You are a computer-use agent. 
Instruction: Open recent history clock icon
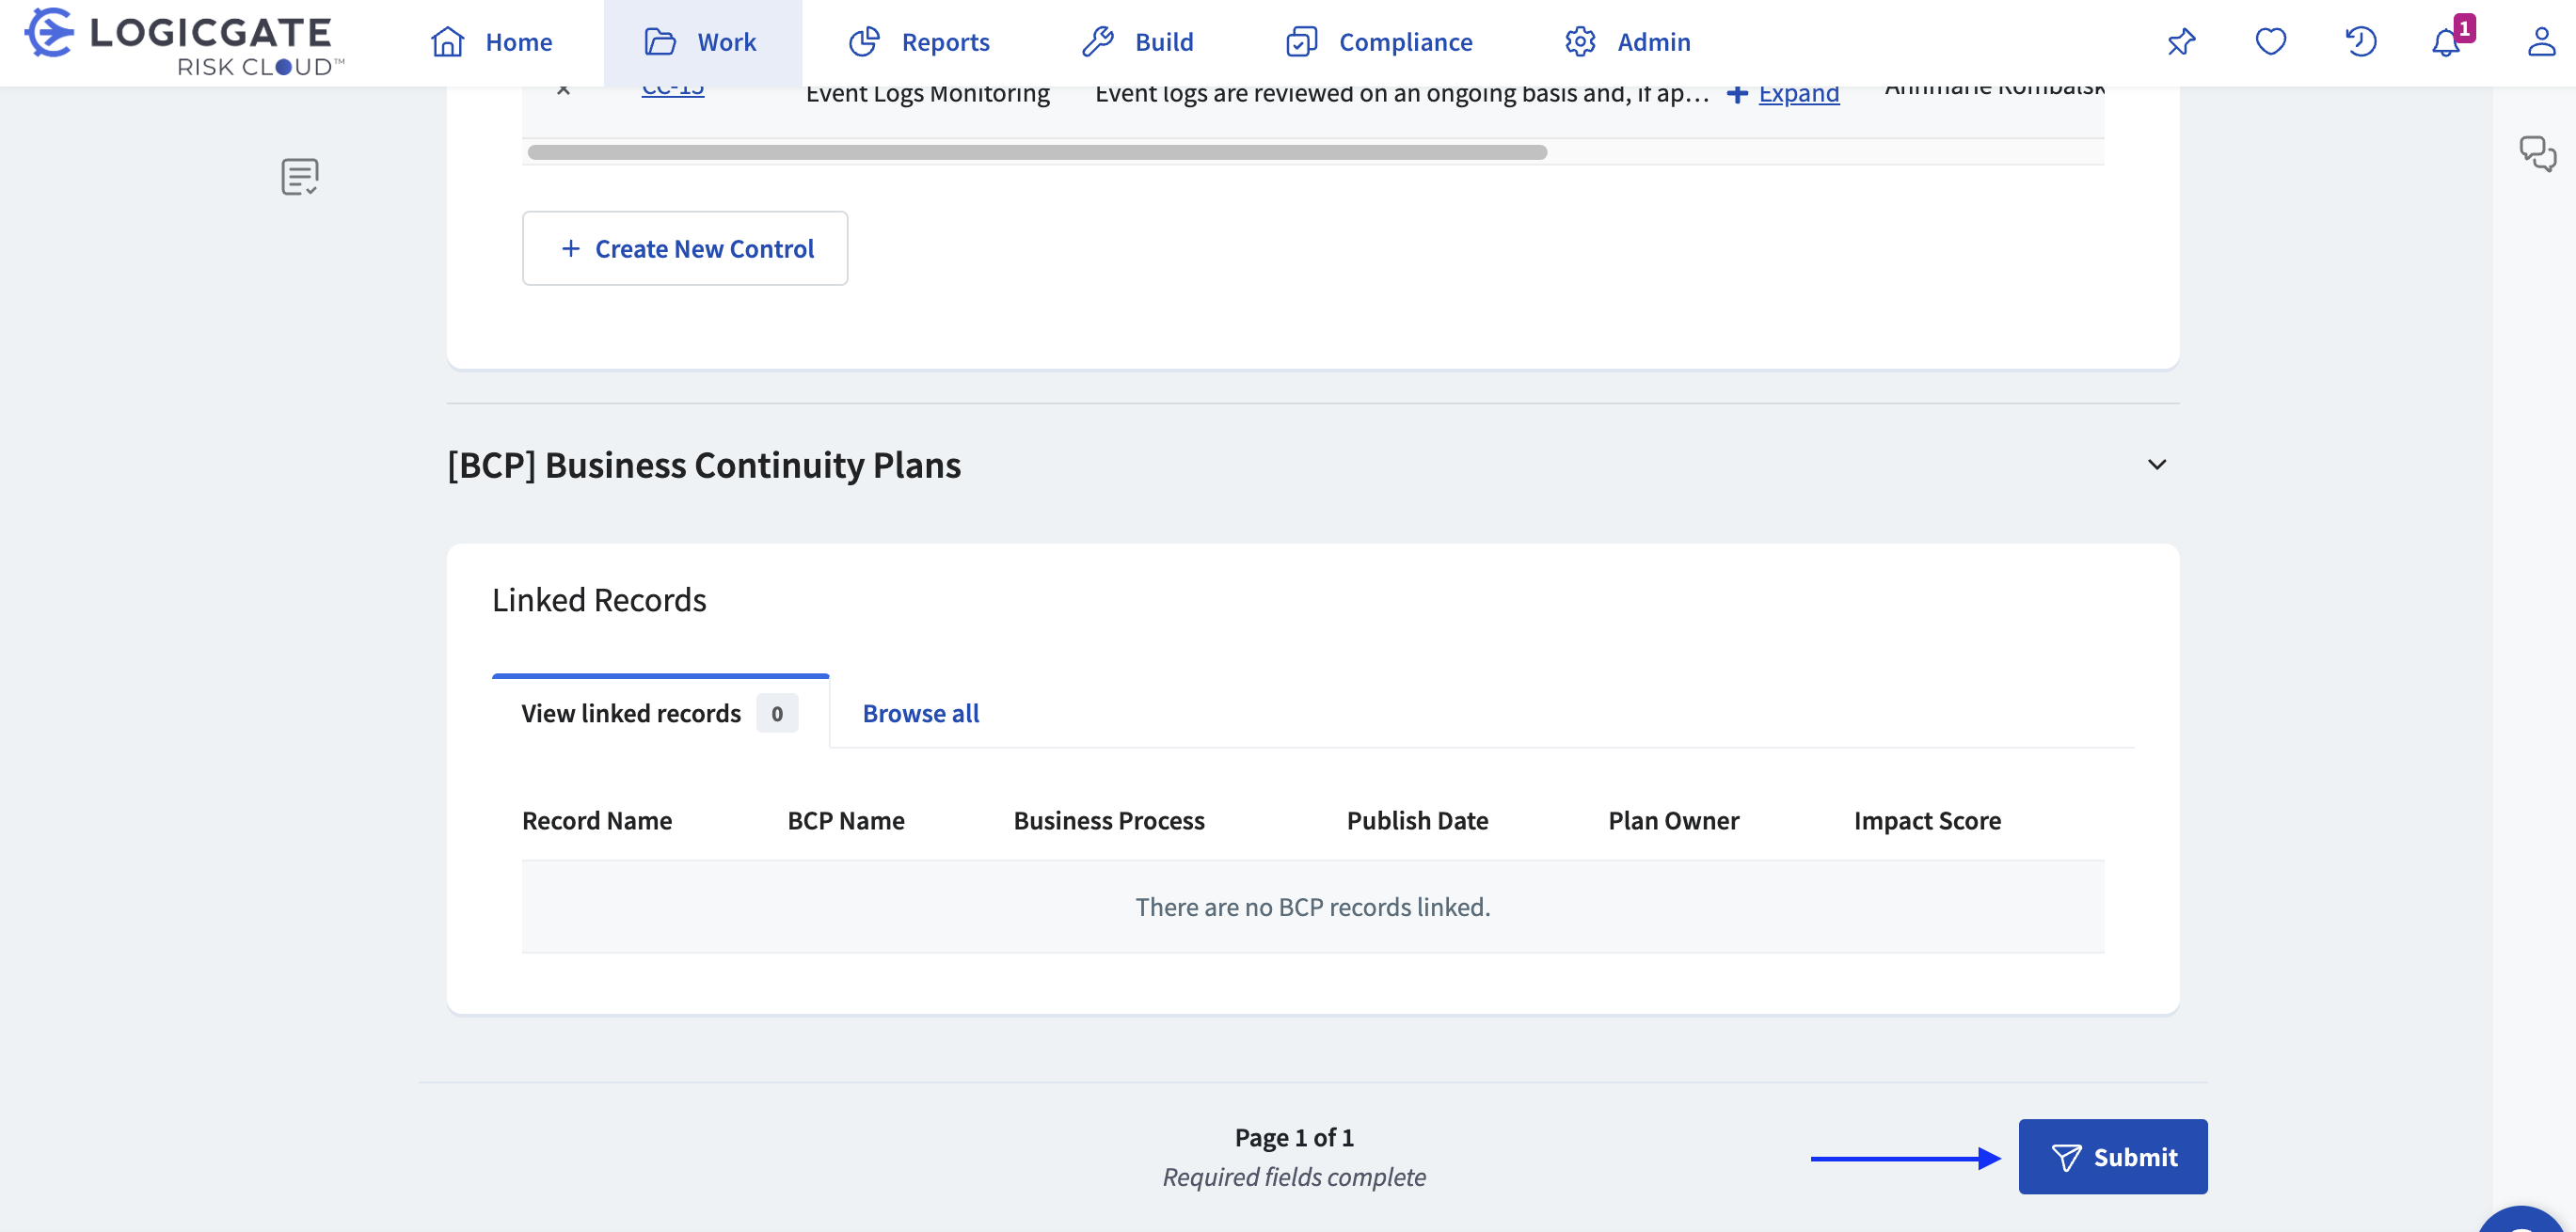[2361, 42]
